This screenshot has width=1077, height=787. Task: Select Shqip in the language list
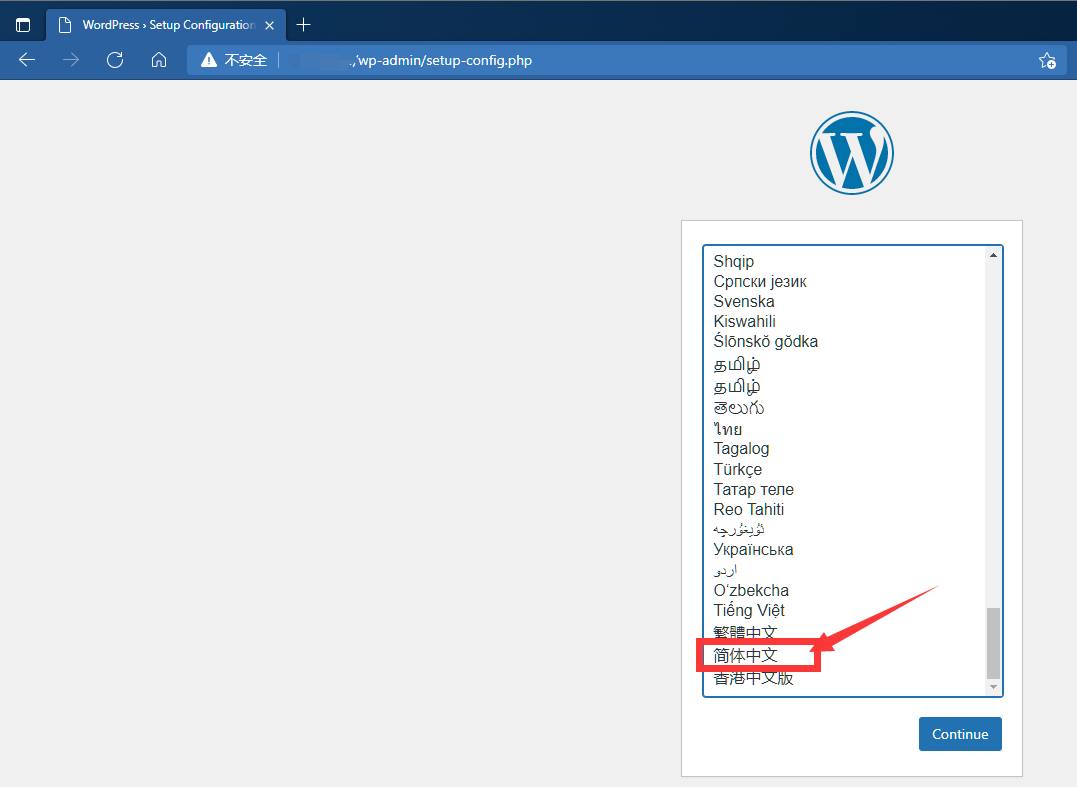845,262
